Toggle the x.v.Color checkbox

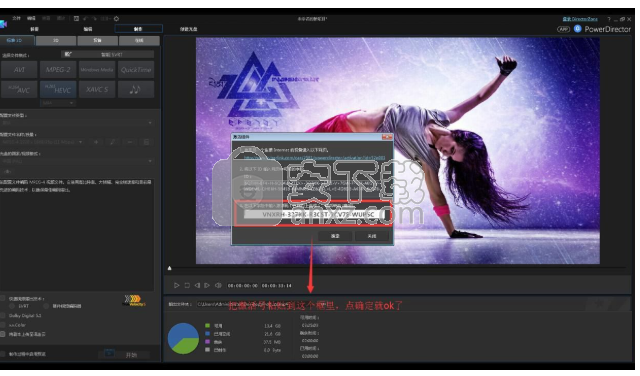click(x=3, y=325)
